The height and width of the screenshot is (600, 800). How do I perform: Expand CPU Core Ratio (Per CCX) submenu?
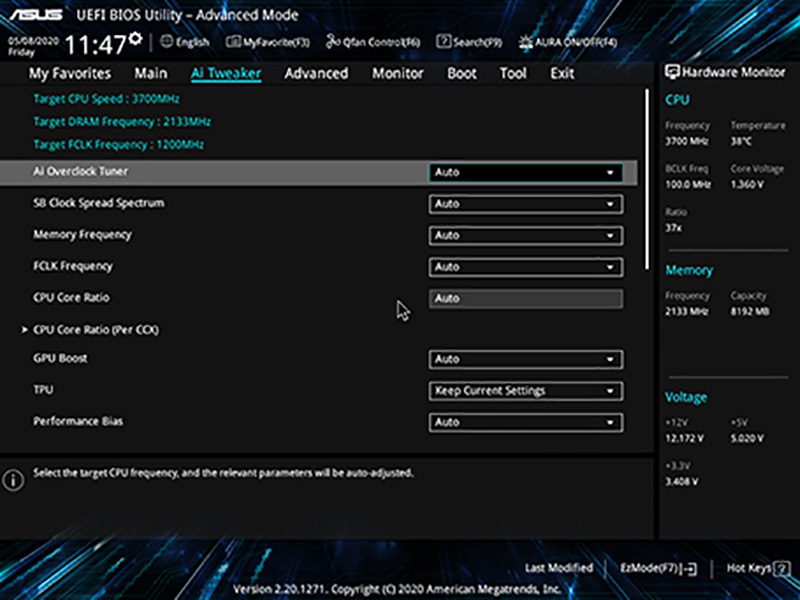[x=96, y=330]
